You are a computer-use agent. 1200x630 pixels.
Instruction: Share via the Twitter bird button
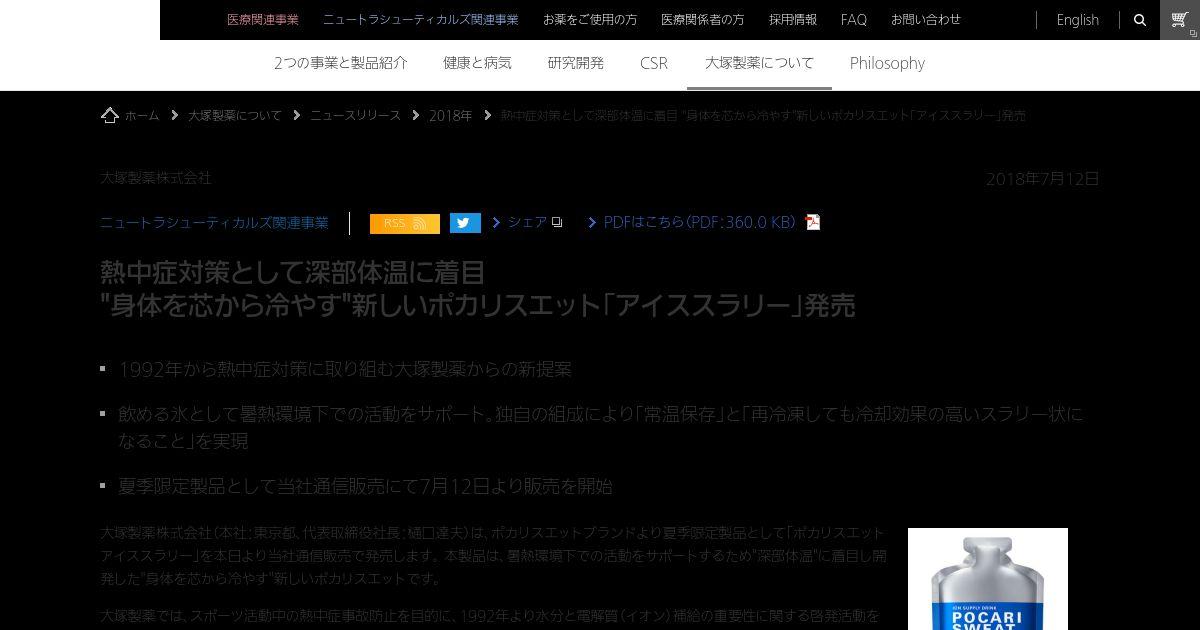465,223
